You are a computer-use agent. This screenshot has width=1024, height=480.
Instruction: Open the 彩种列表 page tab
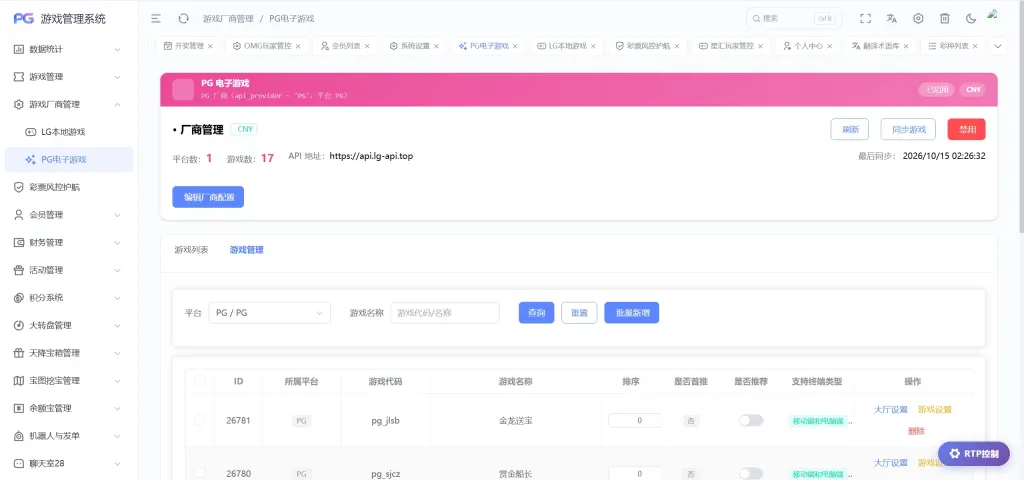pos(953,46)
